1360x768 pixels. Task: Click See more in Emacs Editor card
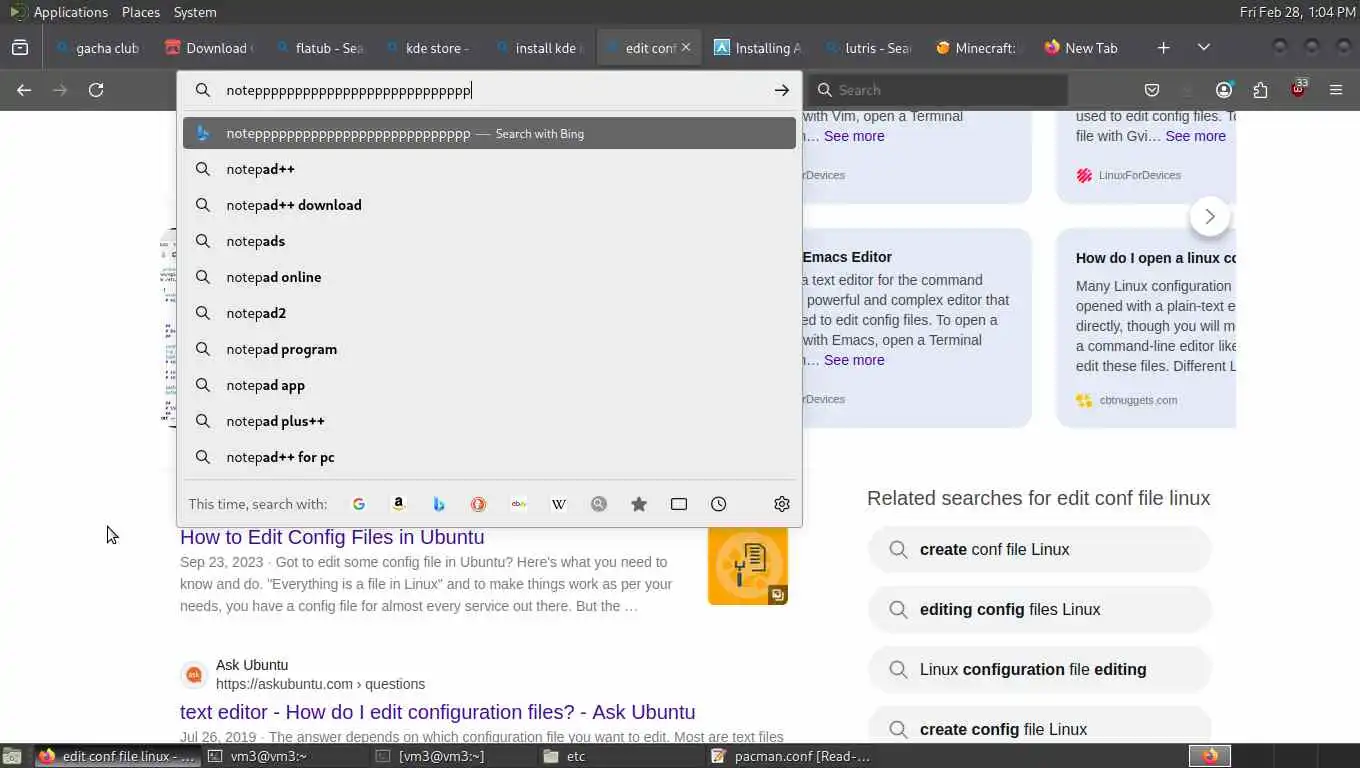tap(854, 360)
